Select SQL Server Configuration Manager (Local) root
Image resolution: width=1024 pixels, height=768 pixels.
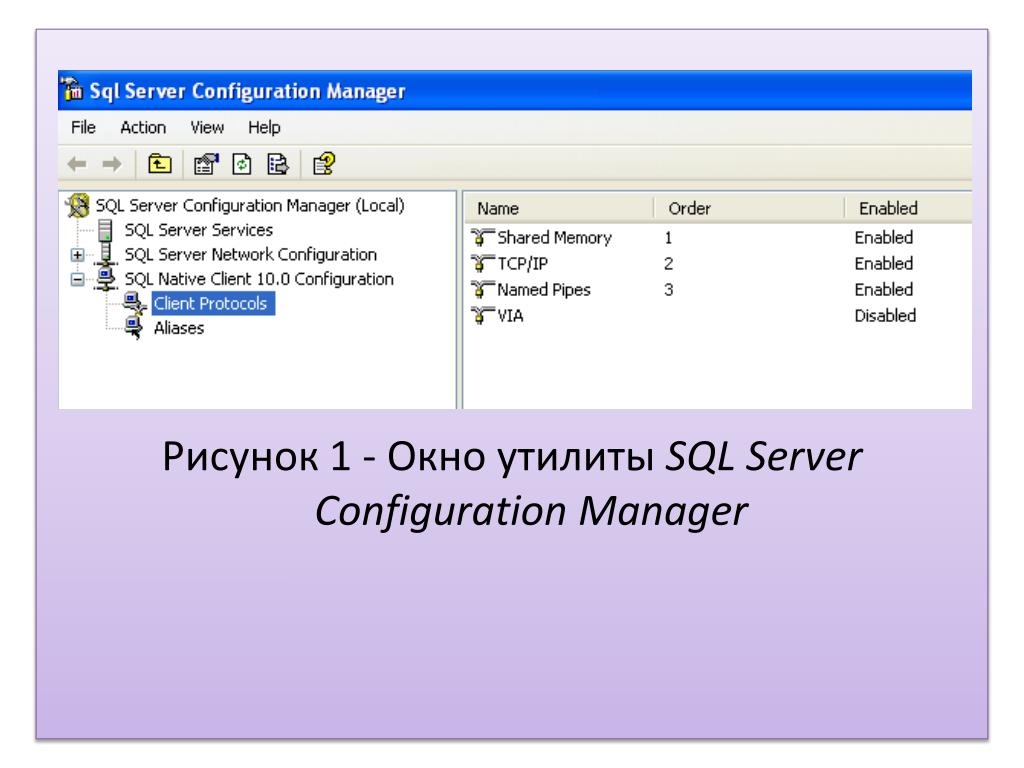[x=250, y=206]
